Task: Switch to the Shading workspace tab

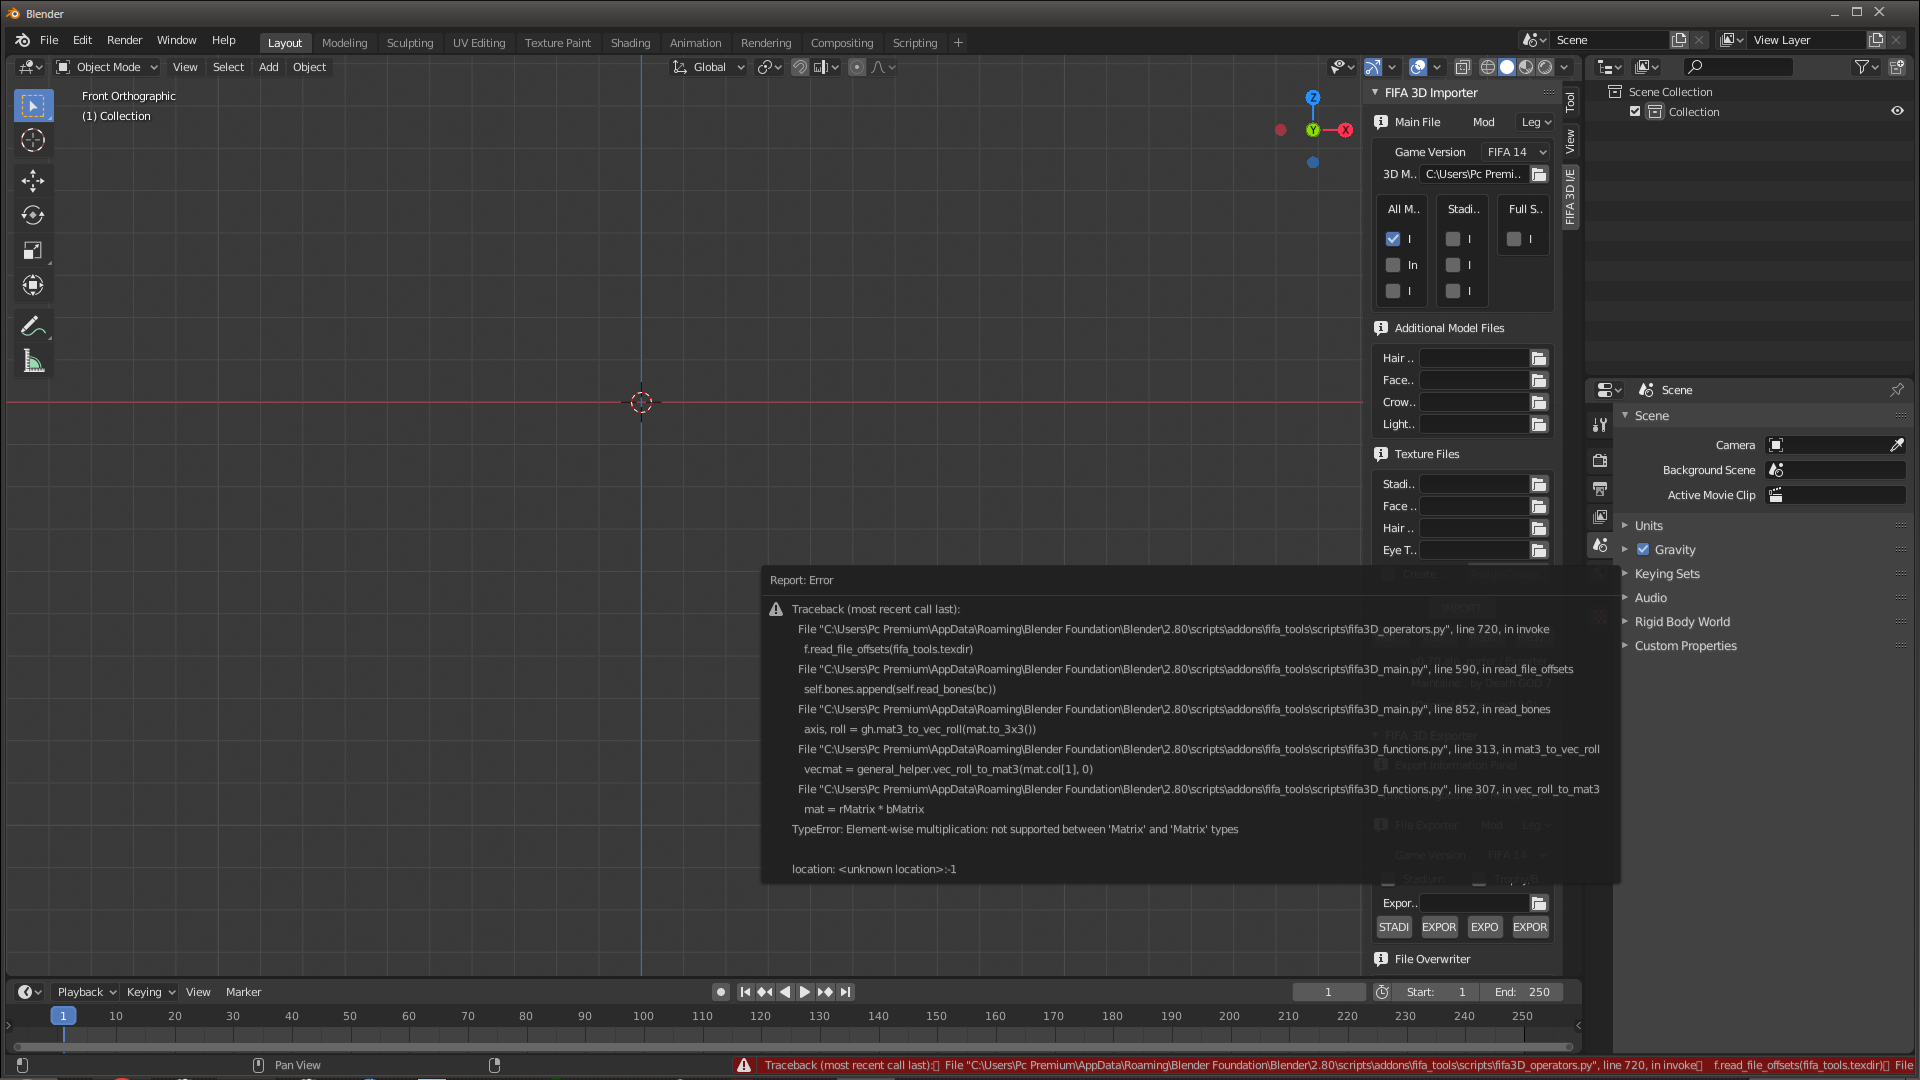Action: (630, 43)
